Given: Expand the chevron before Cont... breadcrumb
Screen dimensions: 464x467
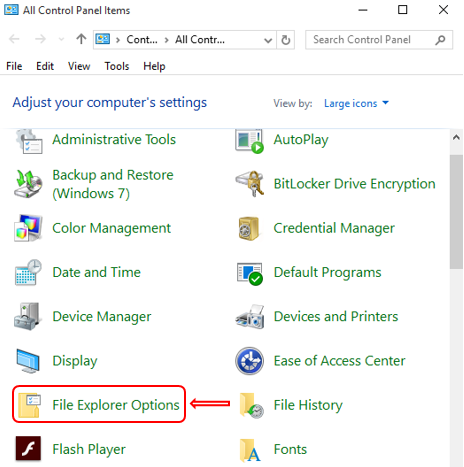Looking at the screenshot, I should point(118,40).
